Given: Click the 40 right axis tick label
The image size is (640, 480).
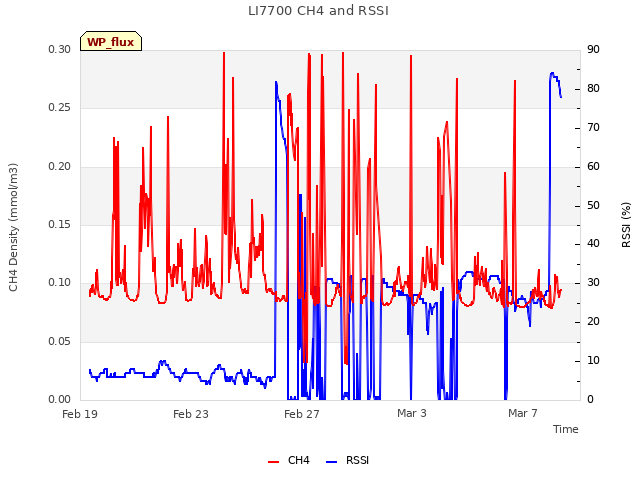Looking at the screenshot, I should click(593, 244).
